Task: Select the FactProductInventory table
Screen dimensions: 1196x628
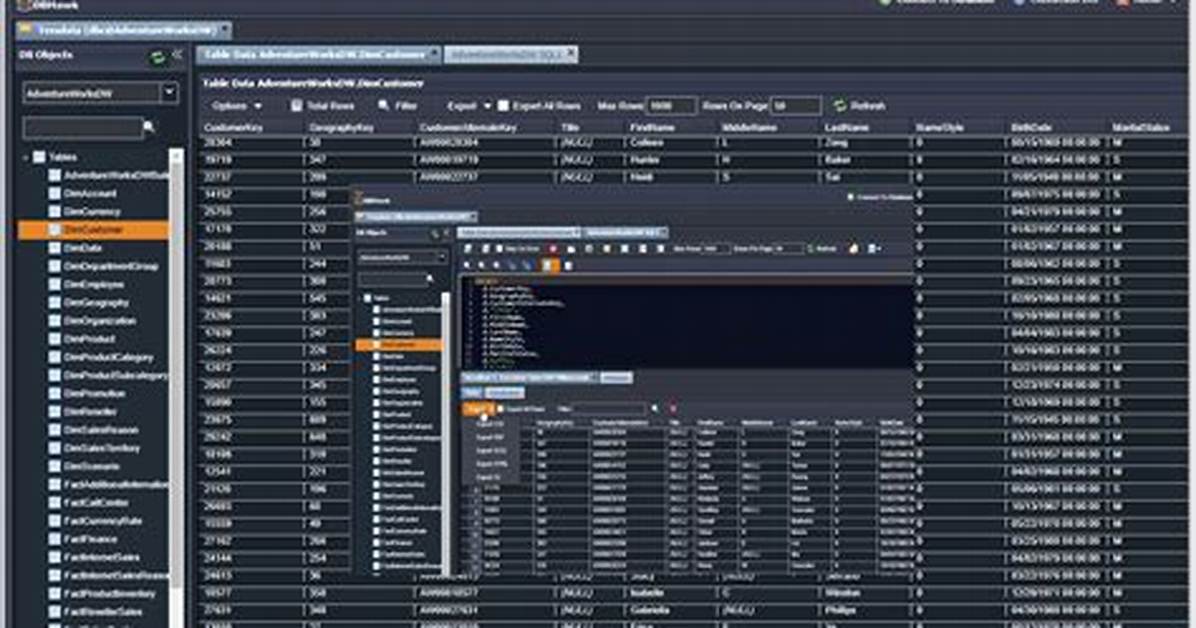Action: coord(110,594)
